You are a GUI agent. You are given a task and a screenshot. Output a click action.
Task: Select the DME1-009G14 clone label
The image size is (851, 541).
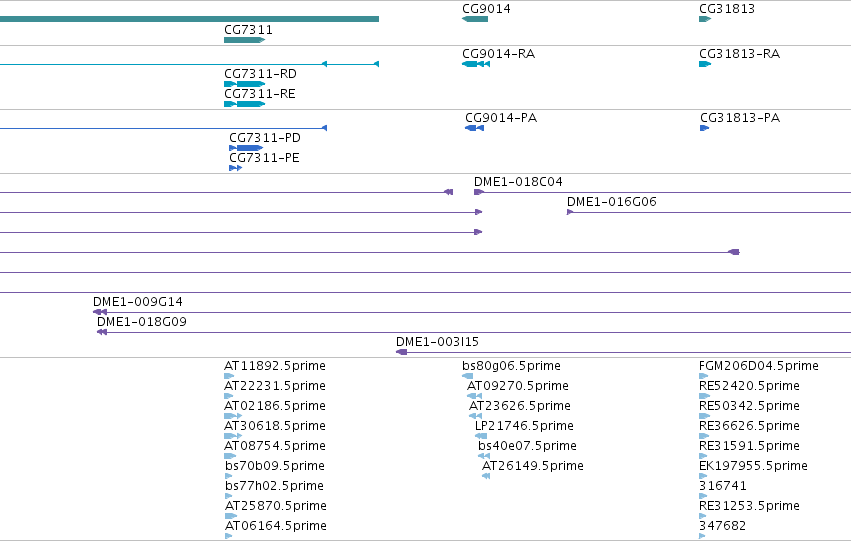click(x=138, y=302)
